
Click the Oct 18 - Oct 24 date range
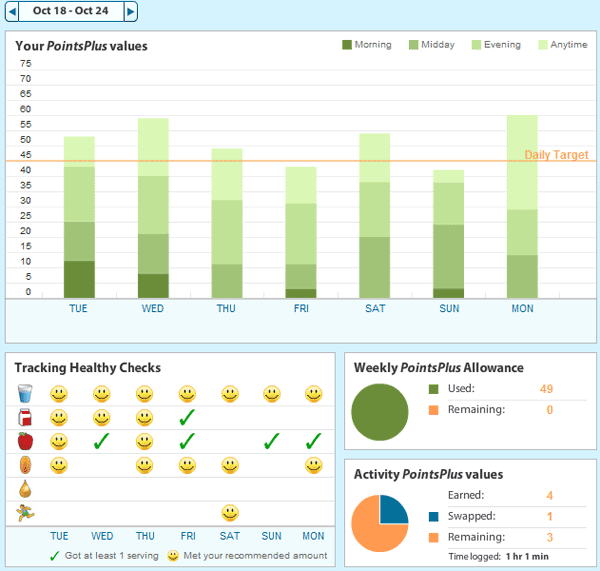[x=71, y=11]
